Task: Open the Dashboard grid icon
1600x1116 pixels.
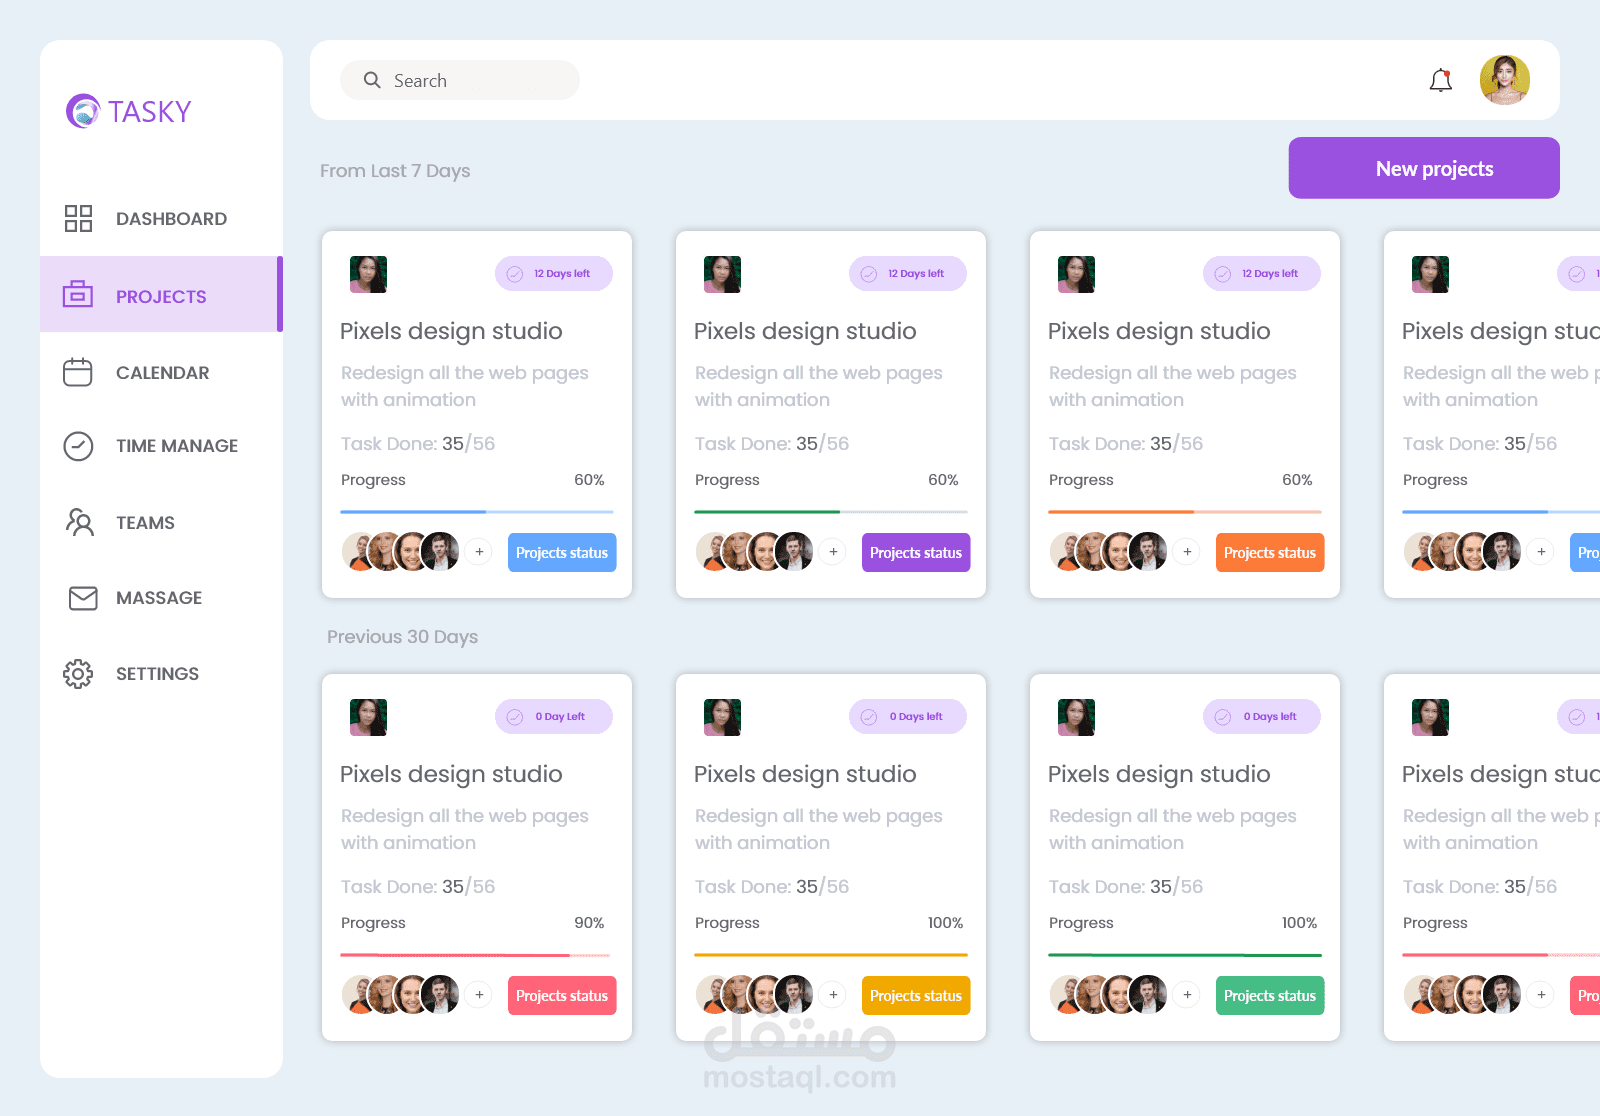Action: pyautogui.click(x=78, y=218)
